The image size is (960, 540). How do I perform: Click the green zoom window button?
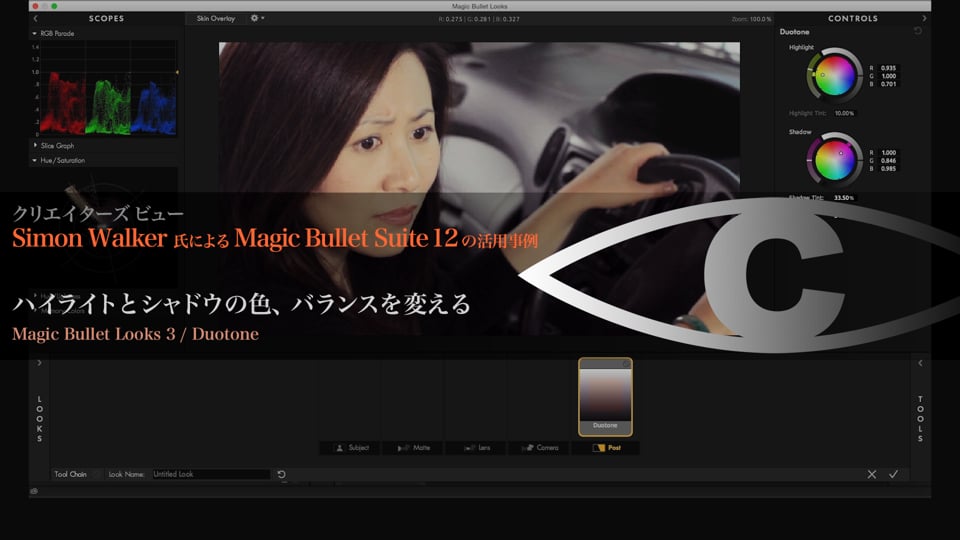[54, 6]
